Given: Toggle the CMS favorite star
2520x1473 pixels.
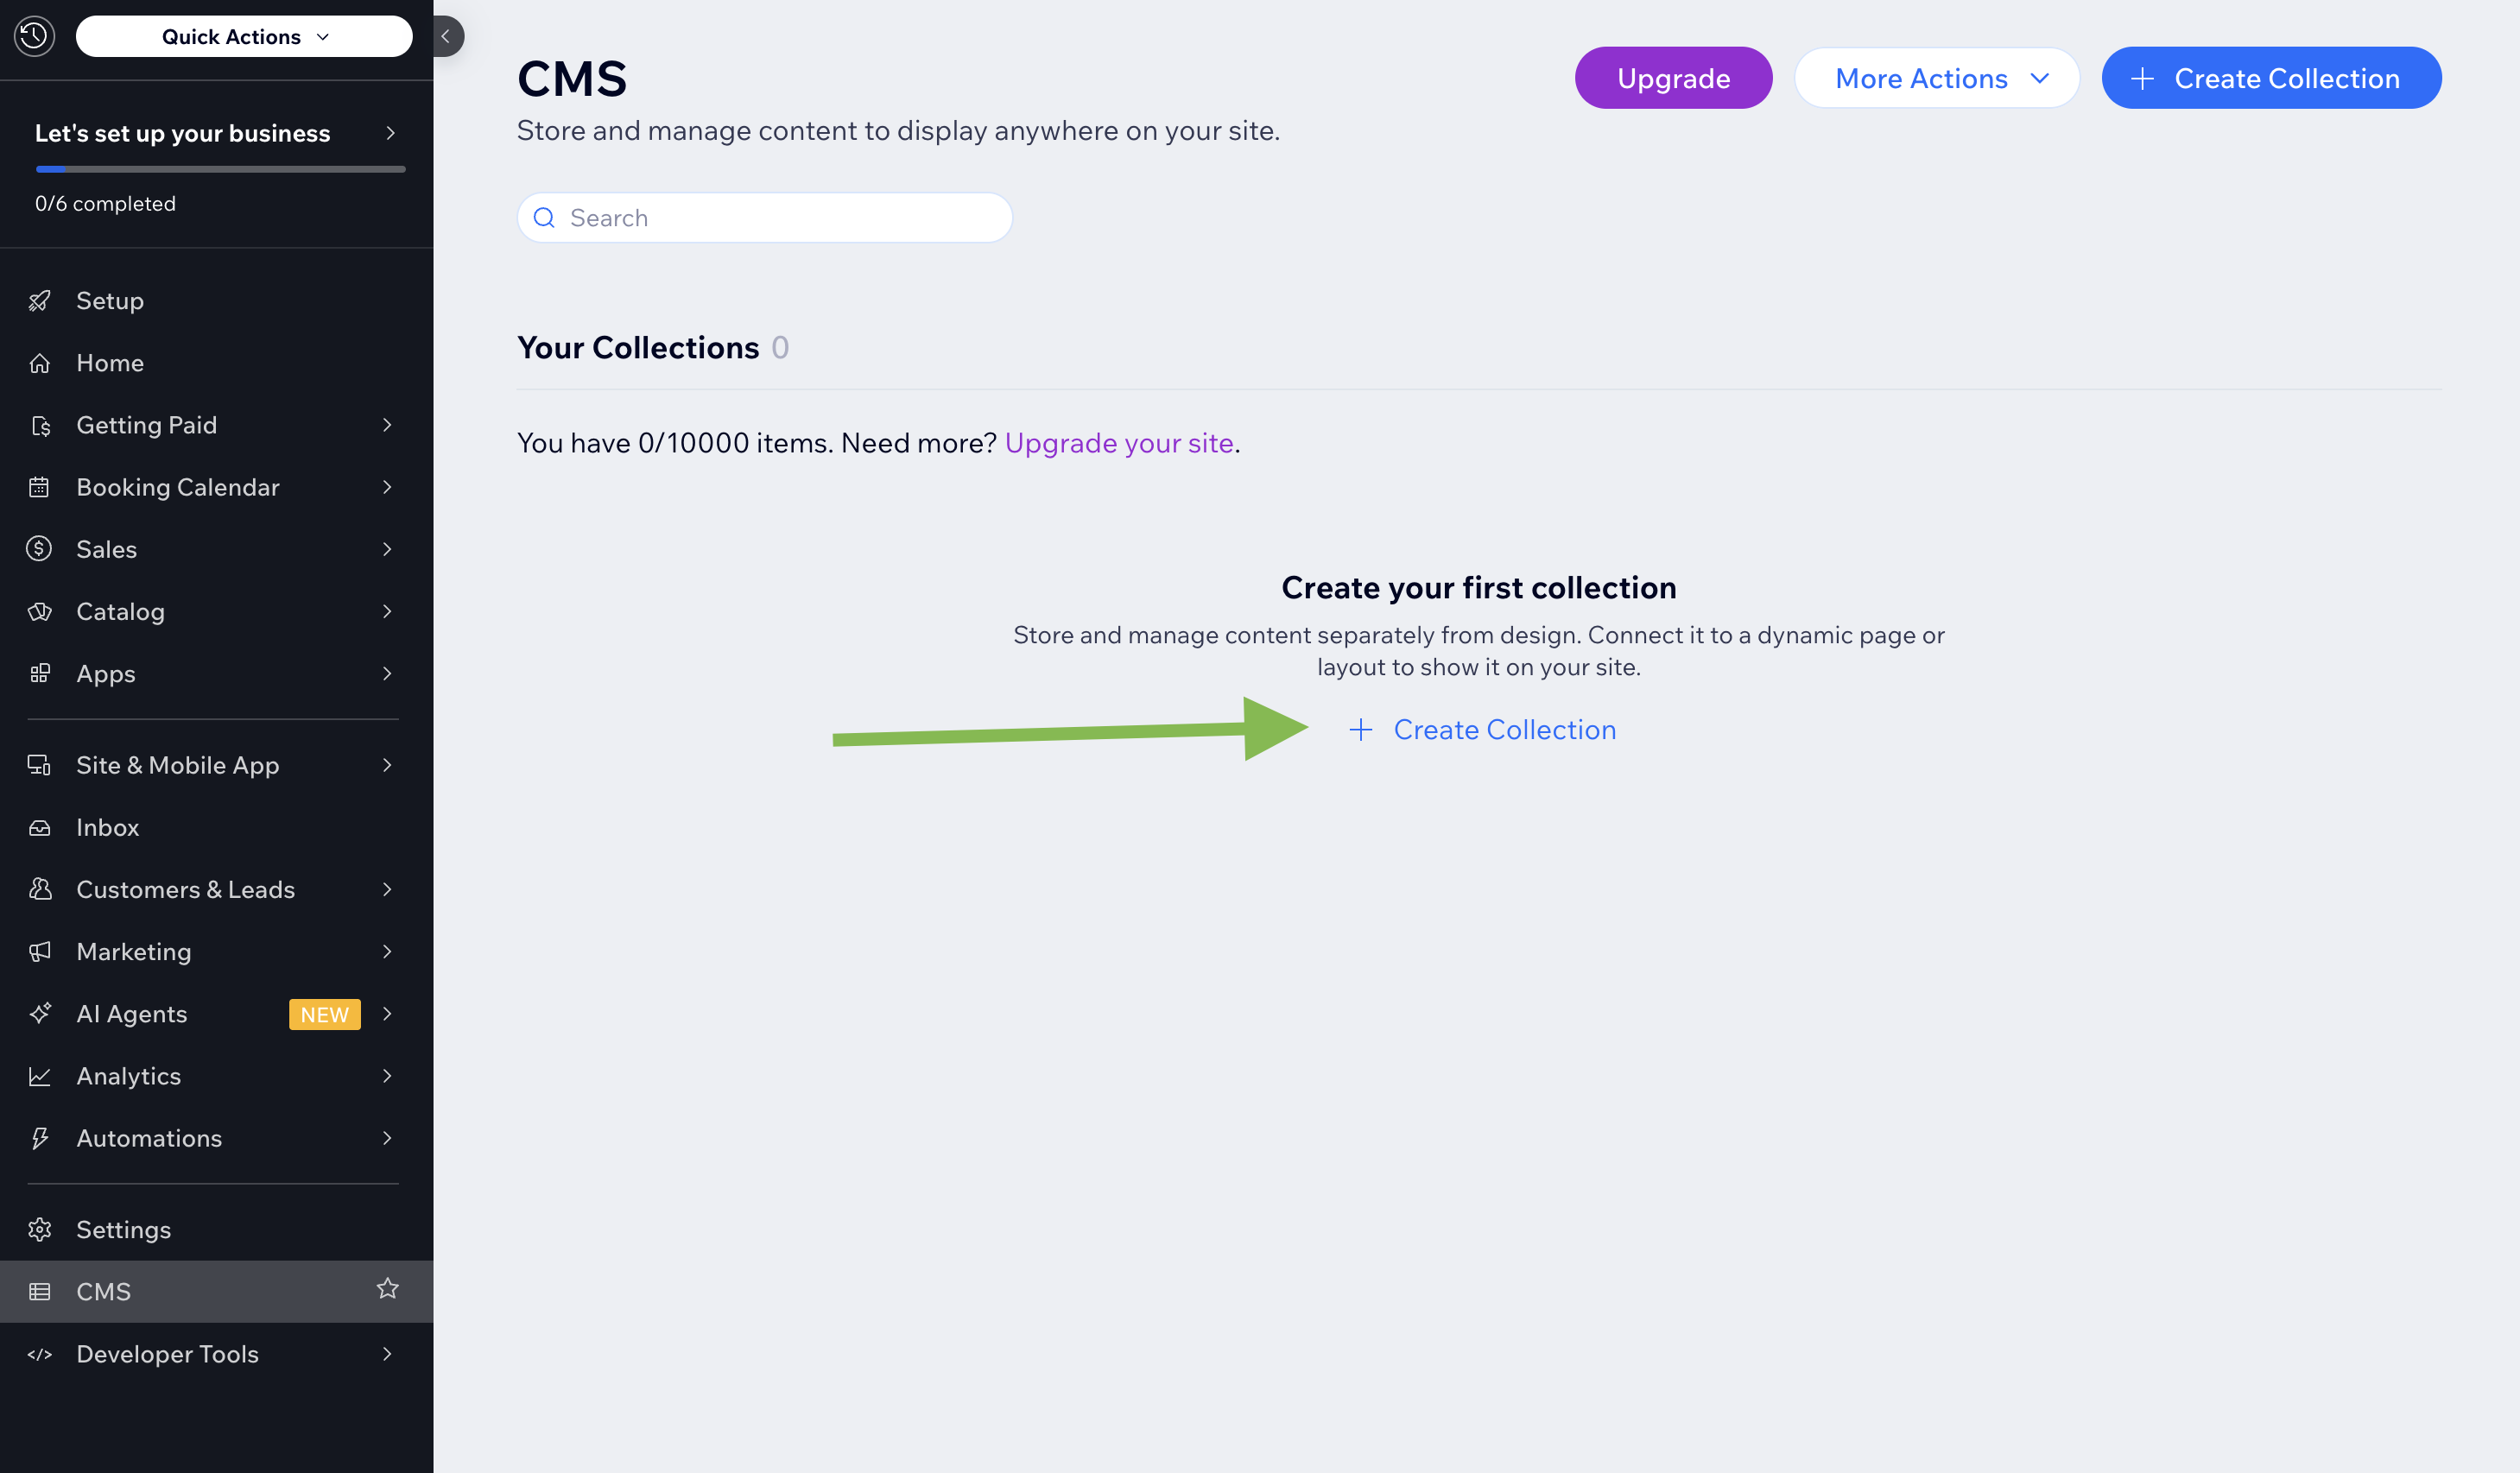Looking at the screenshot, I should [x=388, y=1289].
